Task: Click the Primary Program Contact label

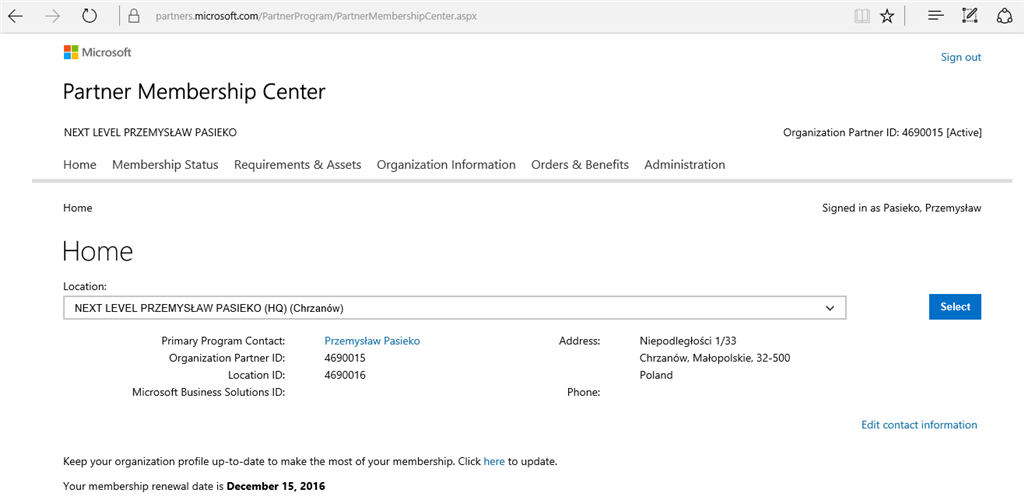Action: click(223, 341)
